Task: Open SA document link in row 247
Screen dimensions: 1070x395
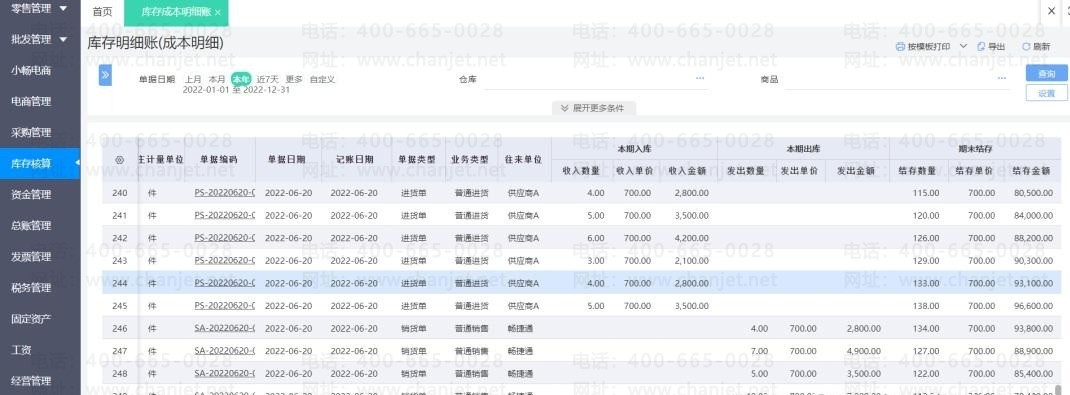Action: (x=225, y=351)
